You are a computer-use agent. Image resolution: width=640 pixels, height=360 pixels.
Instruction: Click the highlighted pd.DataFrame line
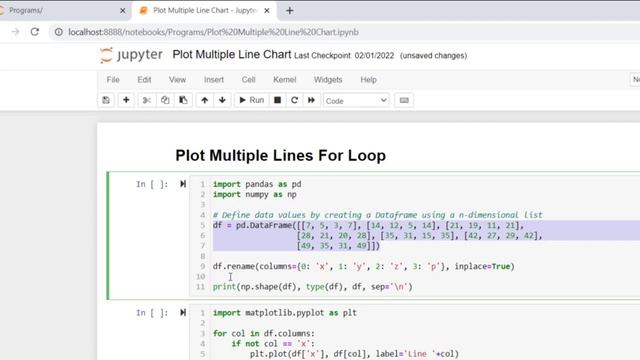(368, 225)
